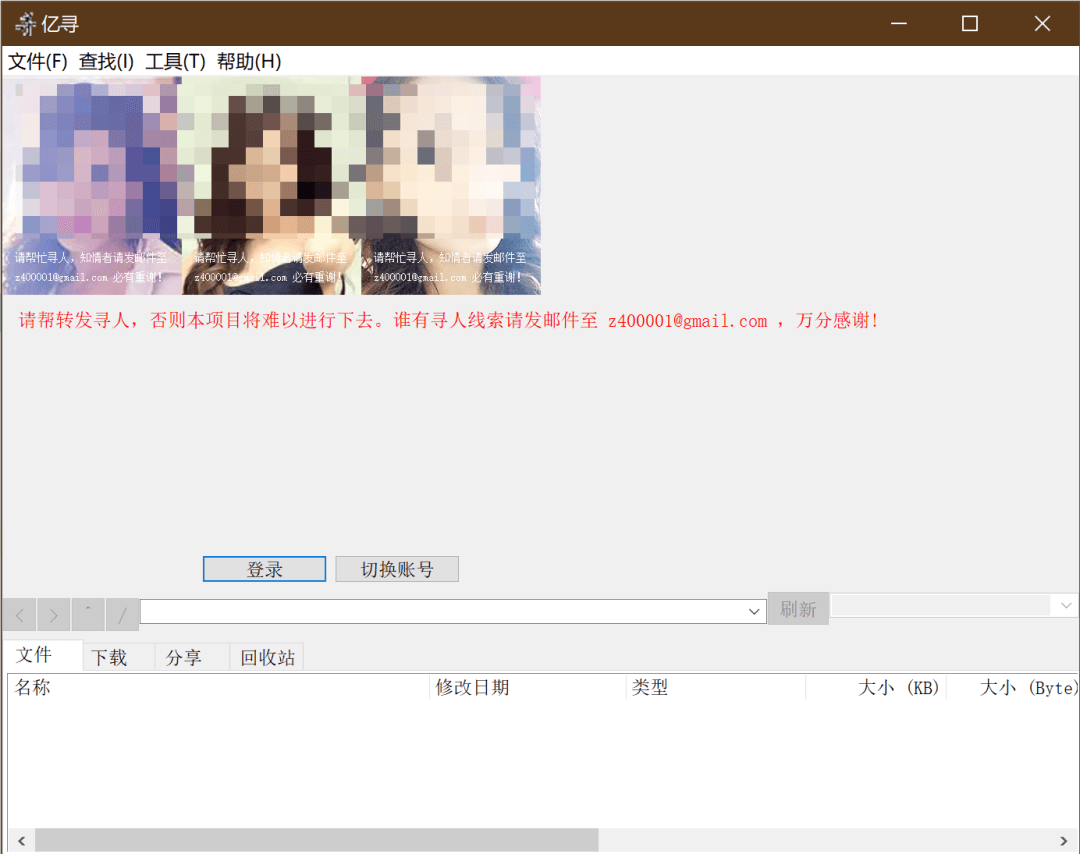The image size is (1080, 854).
Task: Sort by the 类型 column header
Action: 716,687
